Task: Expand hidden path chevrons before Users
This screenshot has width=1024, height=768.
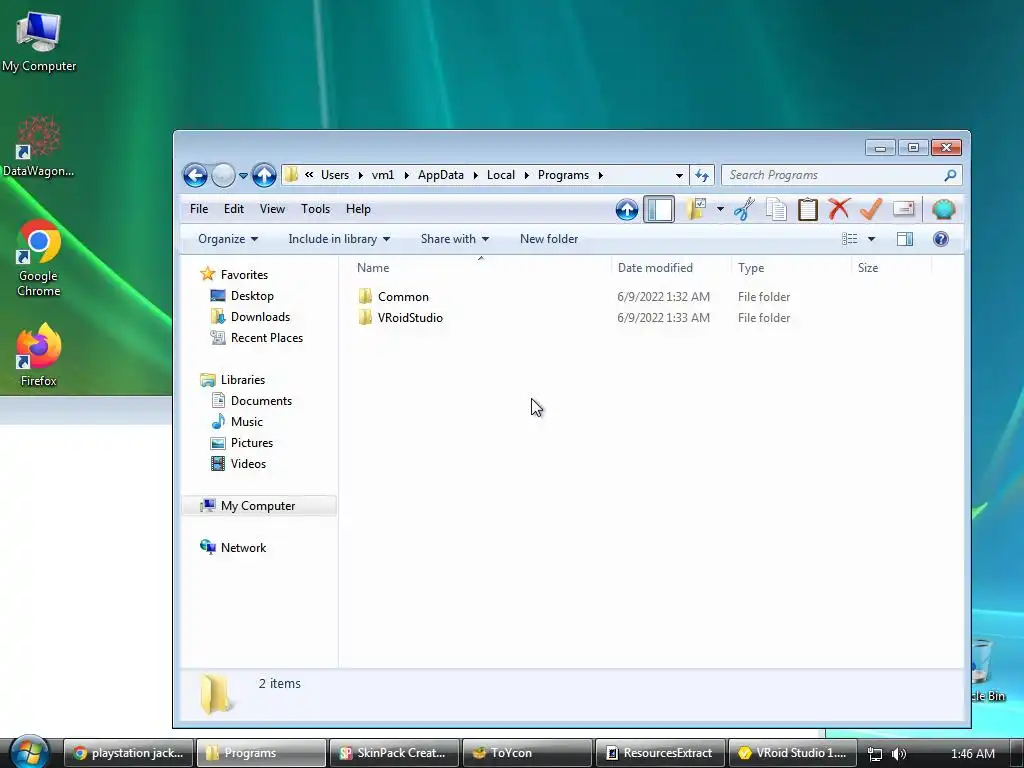Action: coord(309,174)
